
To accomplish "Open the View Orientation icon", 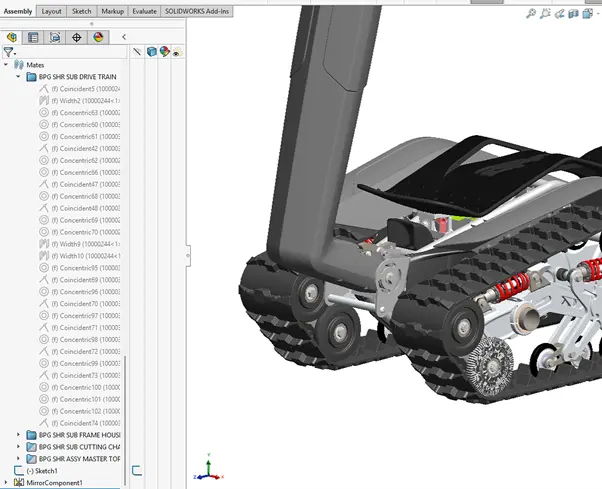I will tap(587, 14).
